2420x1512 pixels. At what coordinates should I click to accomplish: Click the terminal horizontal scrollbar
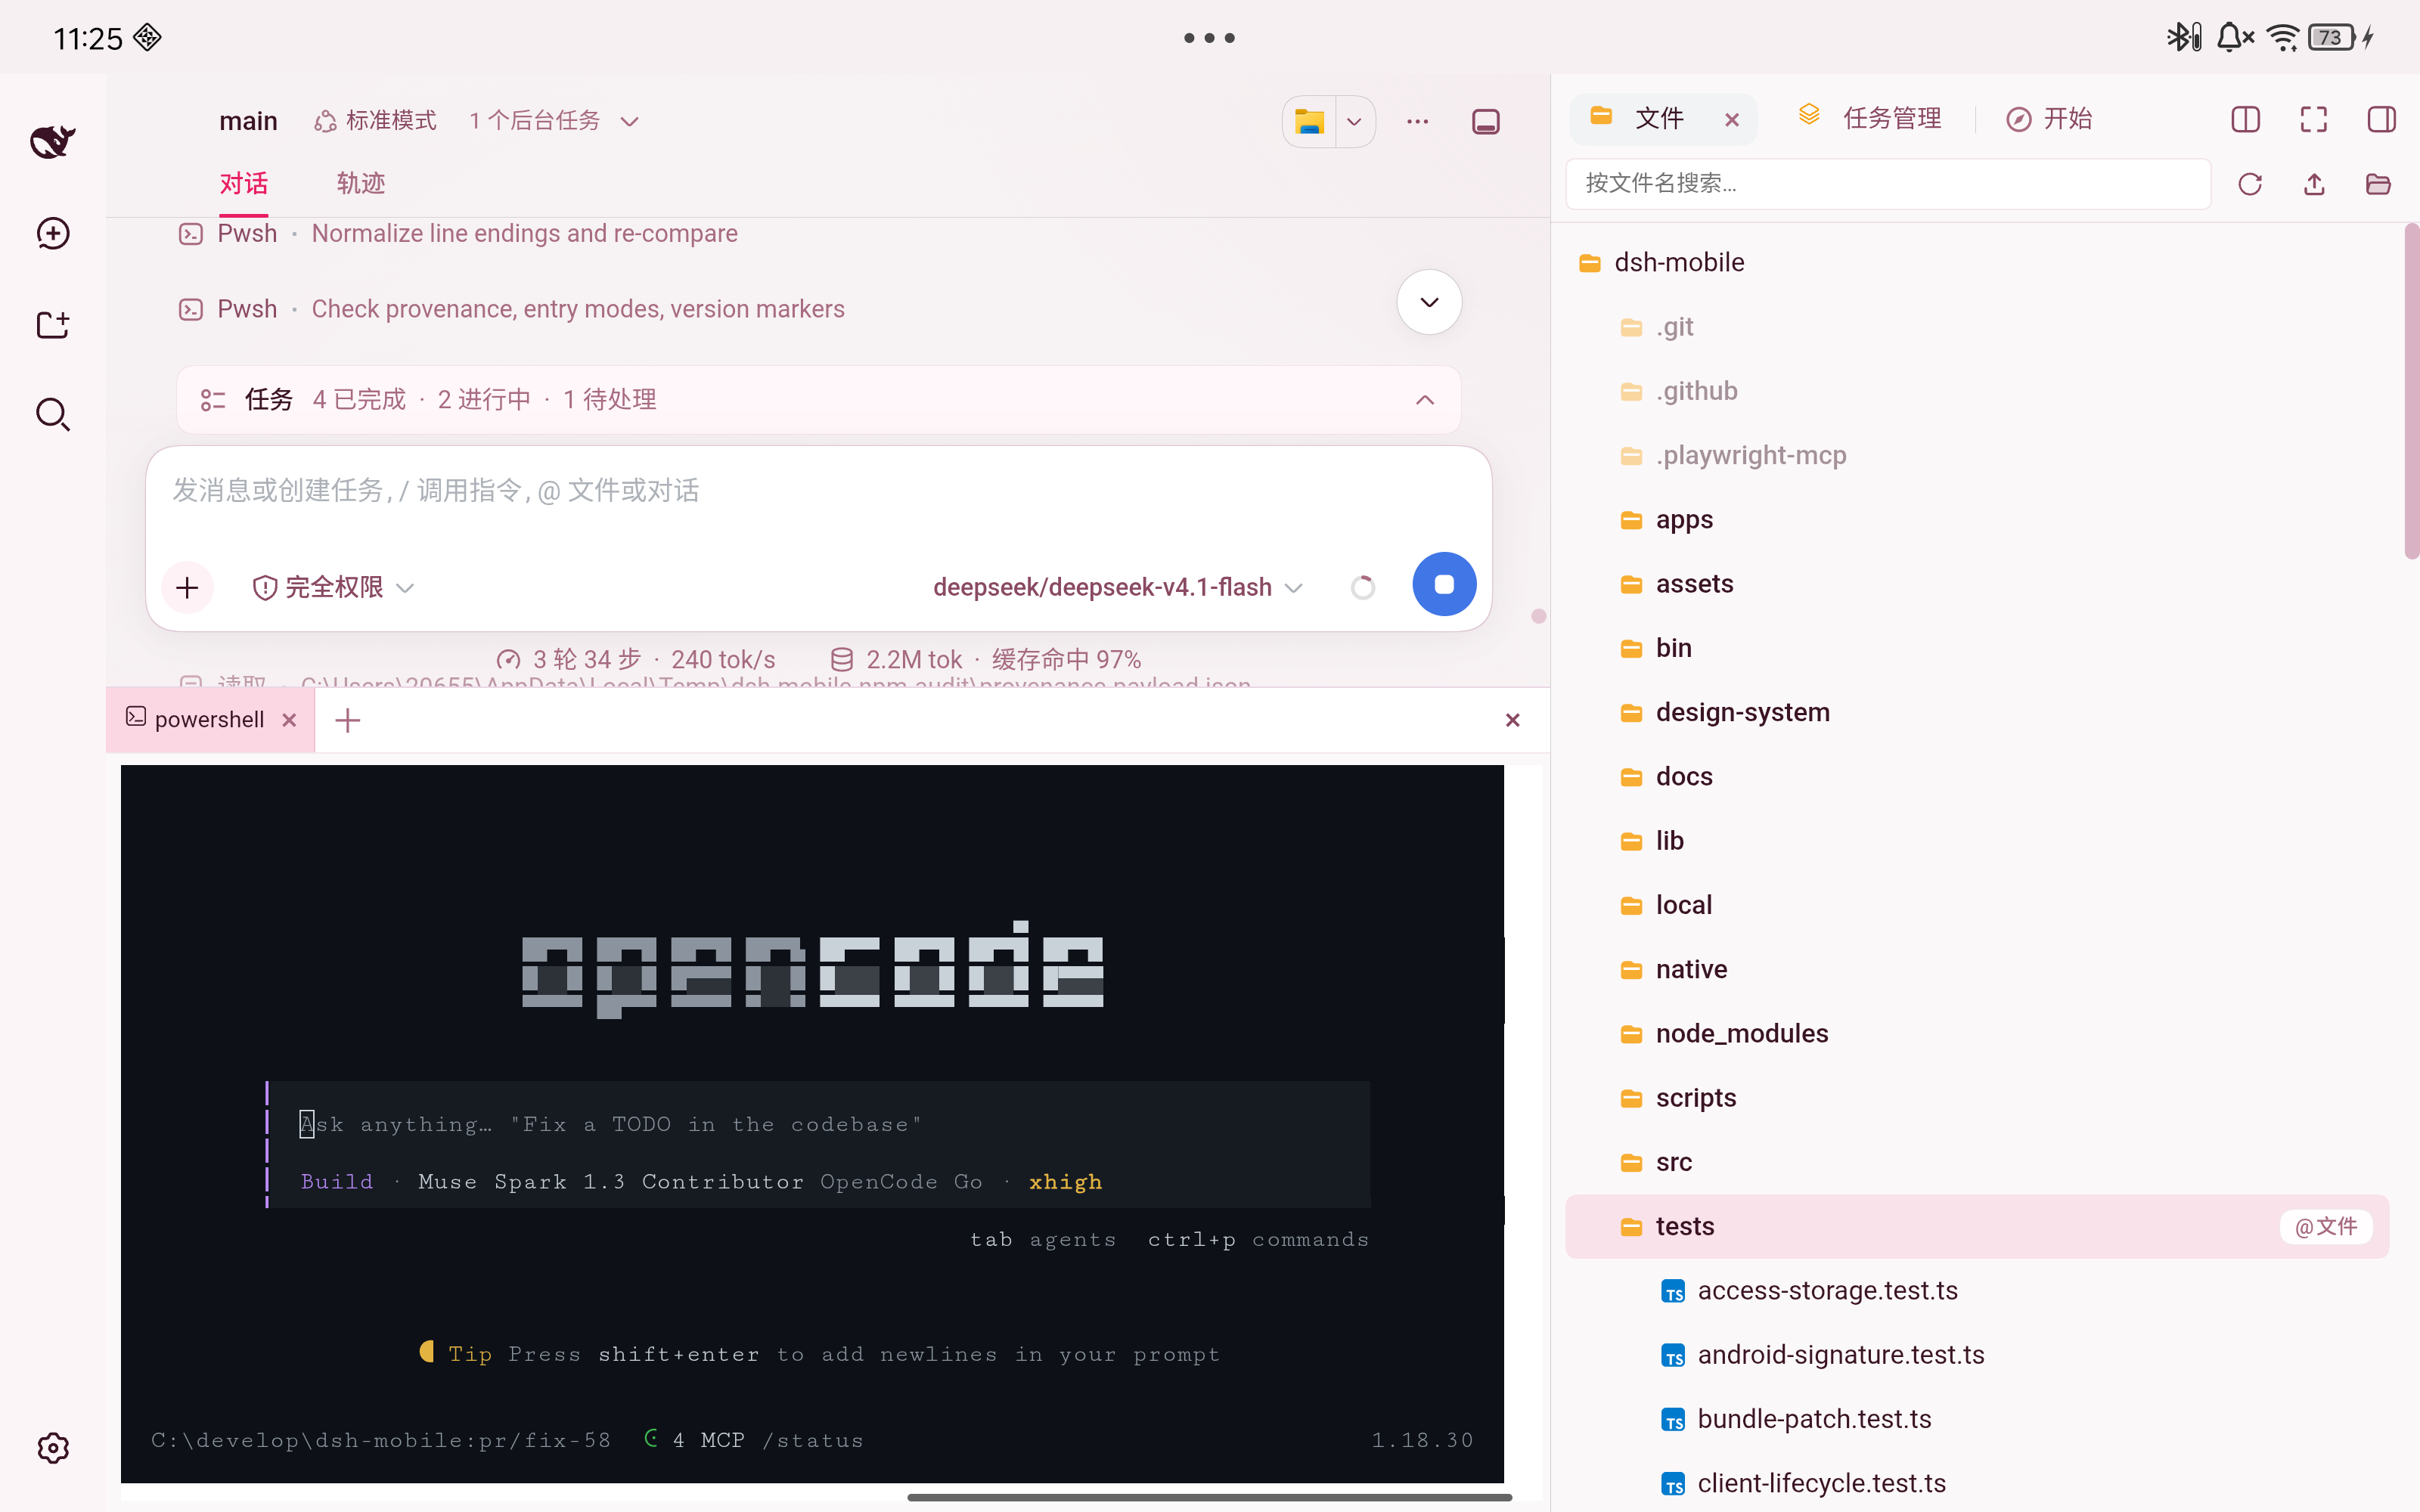point(1209,1497)
